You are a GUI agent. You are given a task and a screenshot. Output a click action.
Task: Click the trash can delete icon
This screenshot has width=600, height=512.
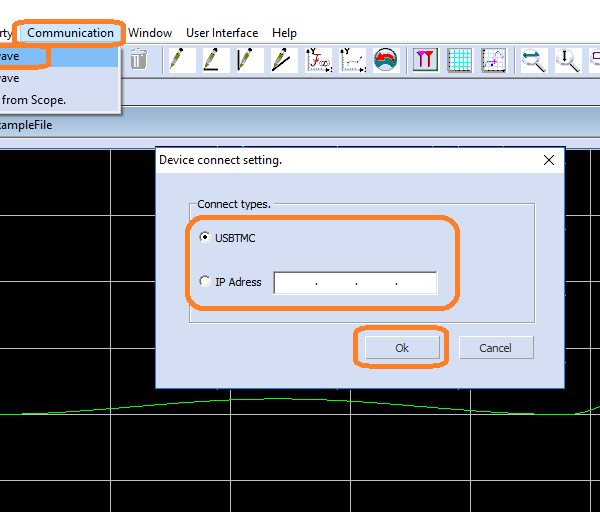pos(138,60)
